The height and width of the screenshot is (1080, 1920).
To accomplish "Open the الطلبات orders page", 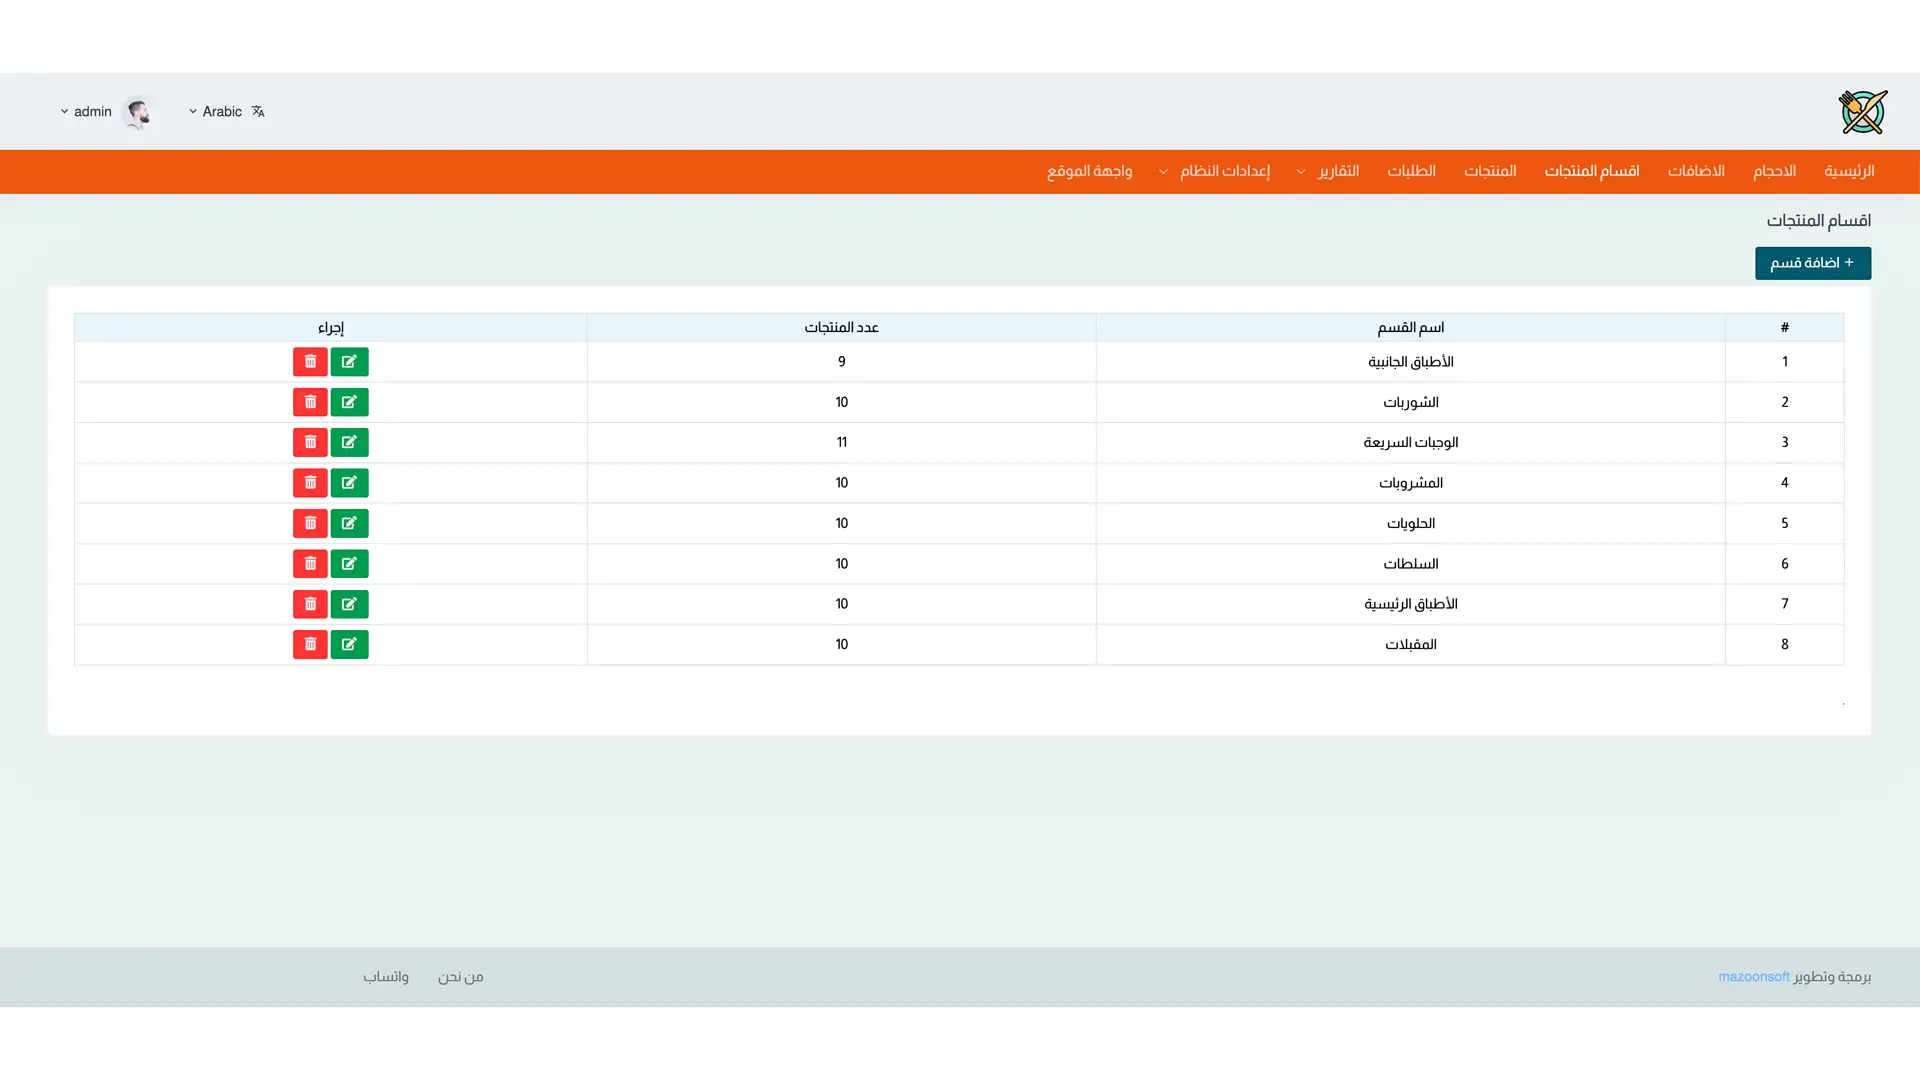I will (x=1411, y=171).
